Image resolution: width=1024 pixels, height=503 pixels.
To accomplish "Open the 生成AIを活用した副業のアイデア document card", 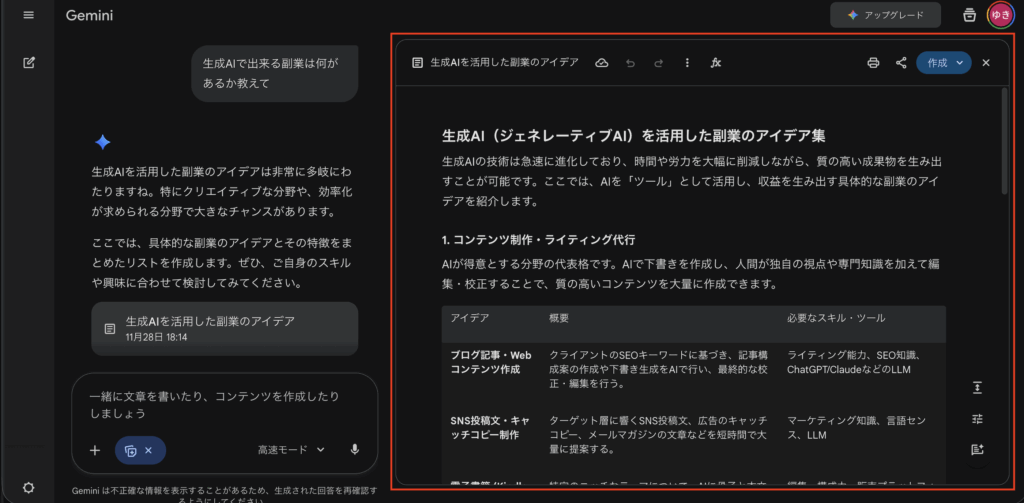I will pos(224,328).
